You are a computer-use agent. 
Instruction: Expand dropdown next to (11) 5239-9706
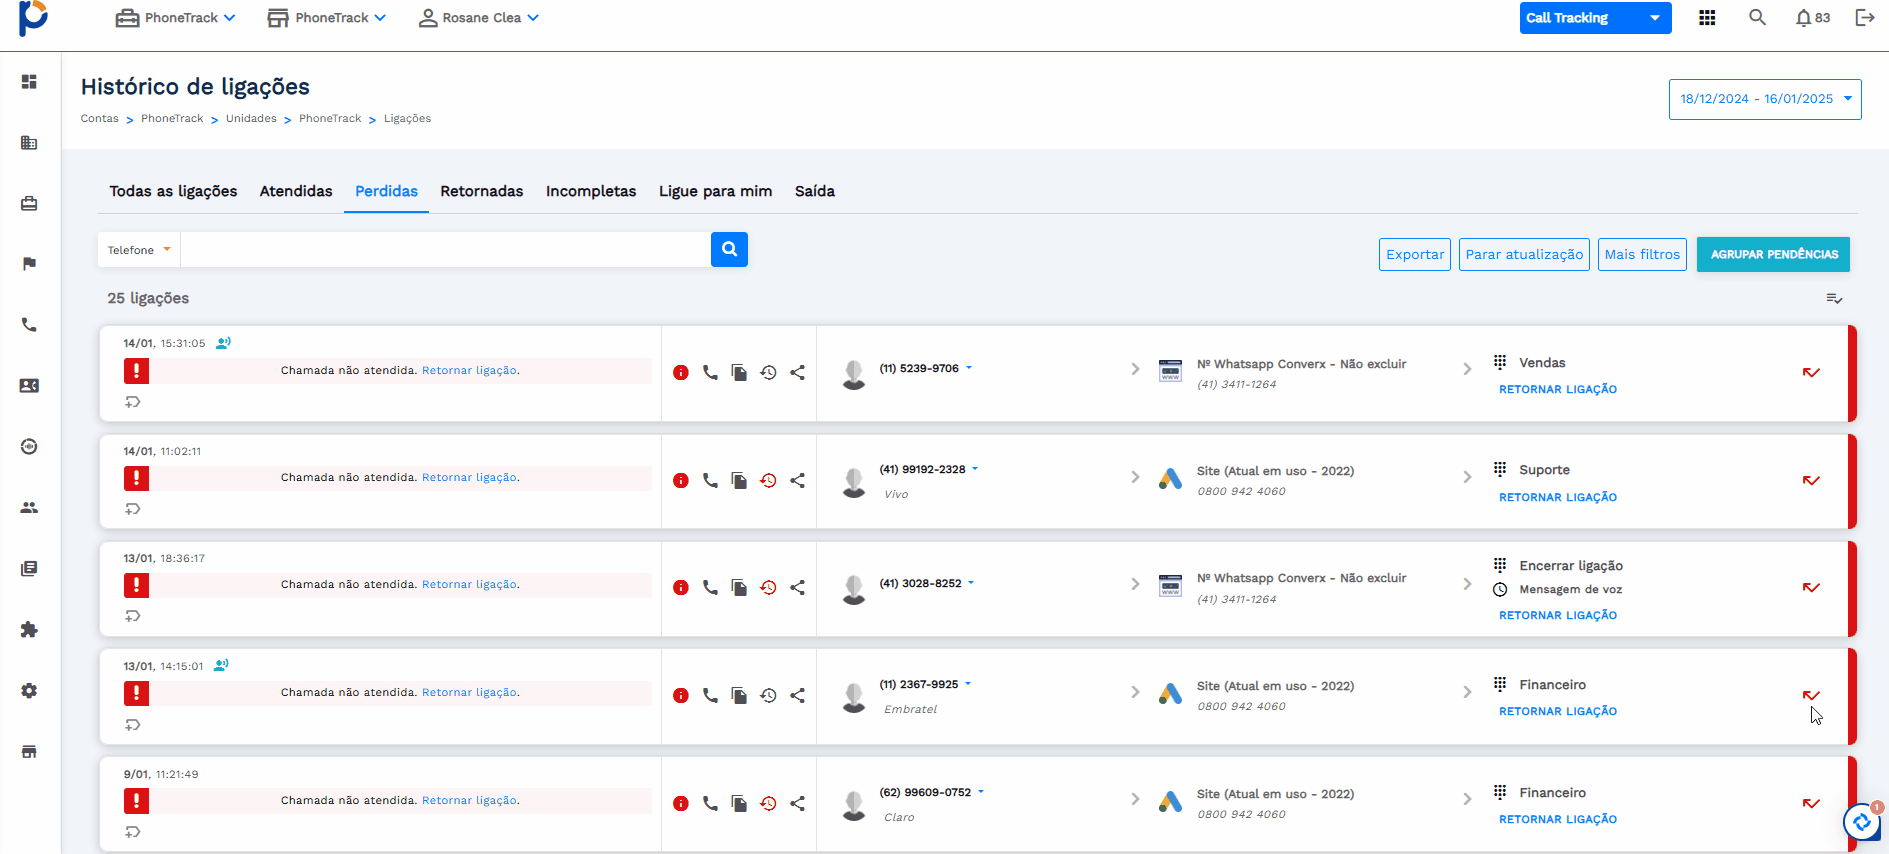(969, 368)
